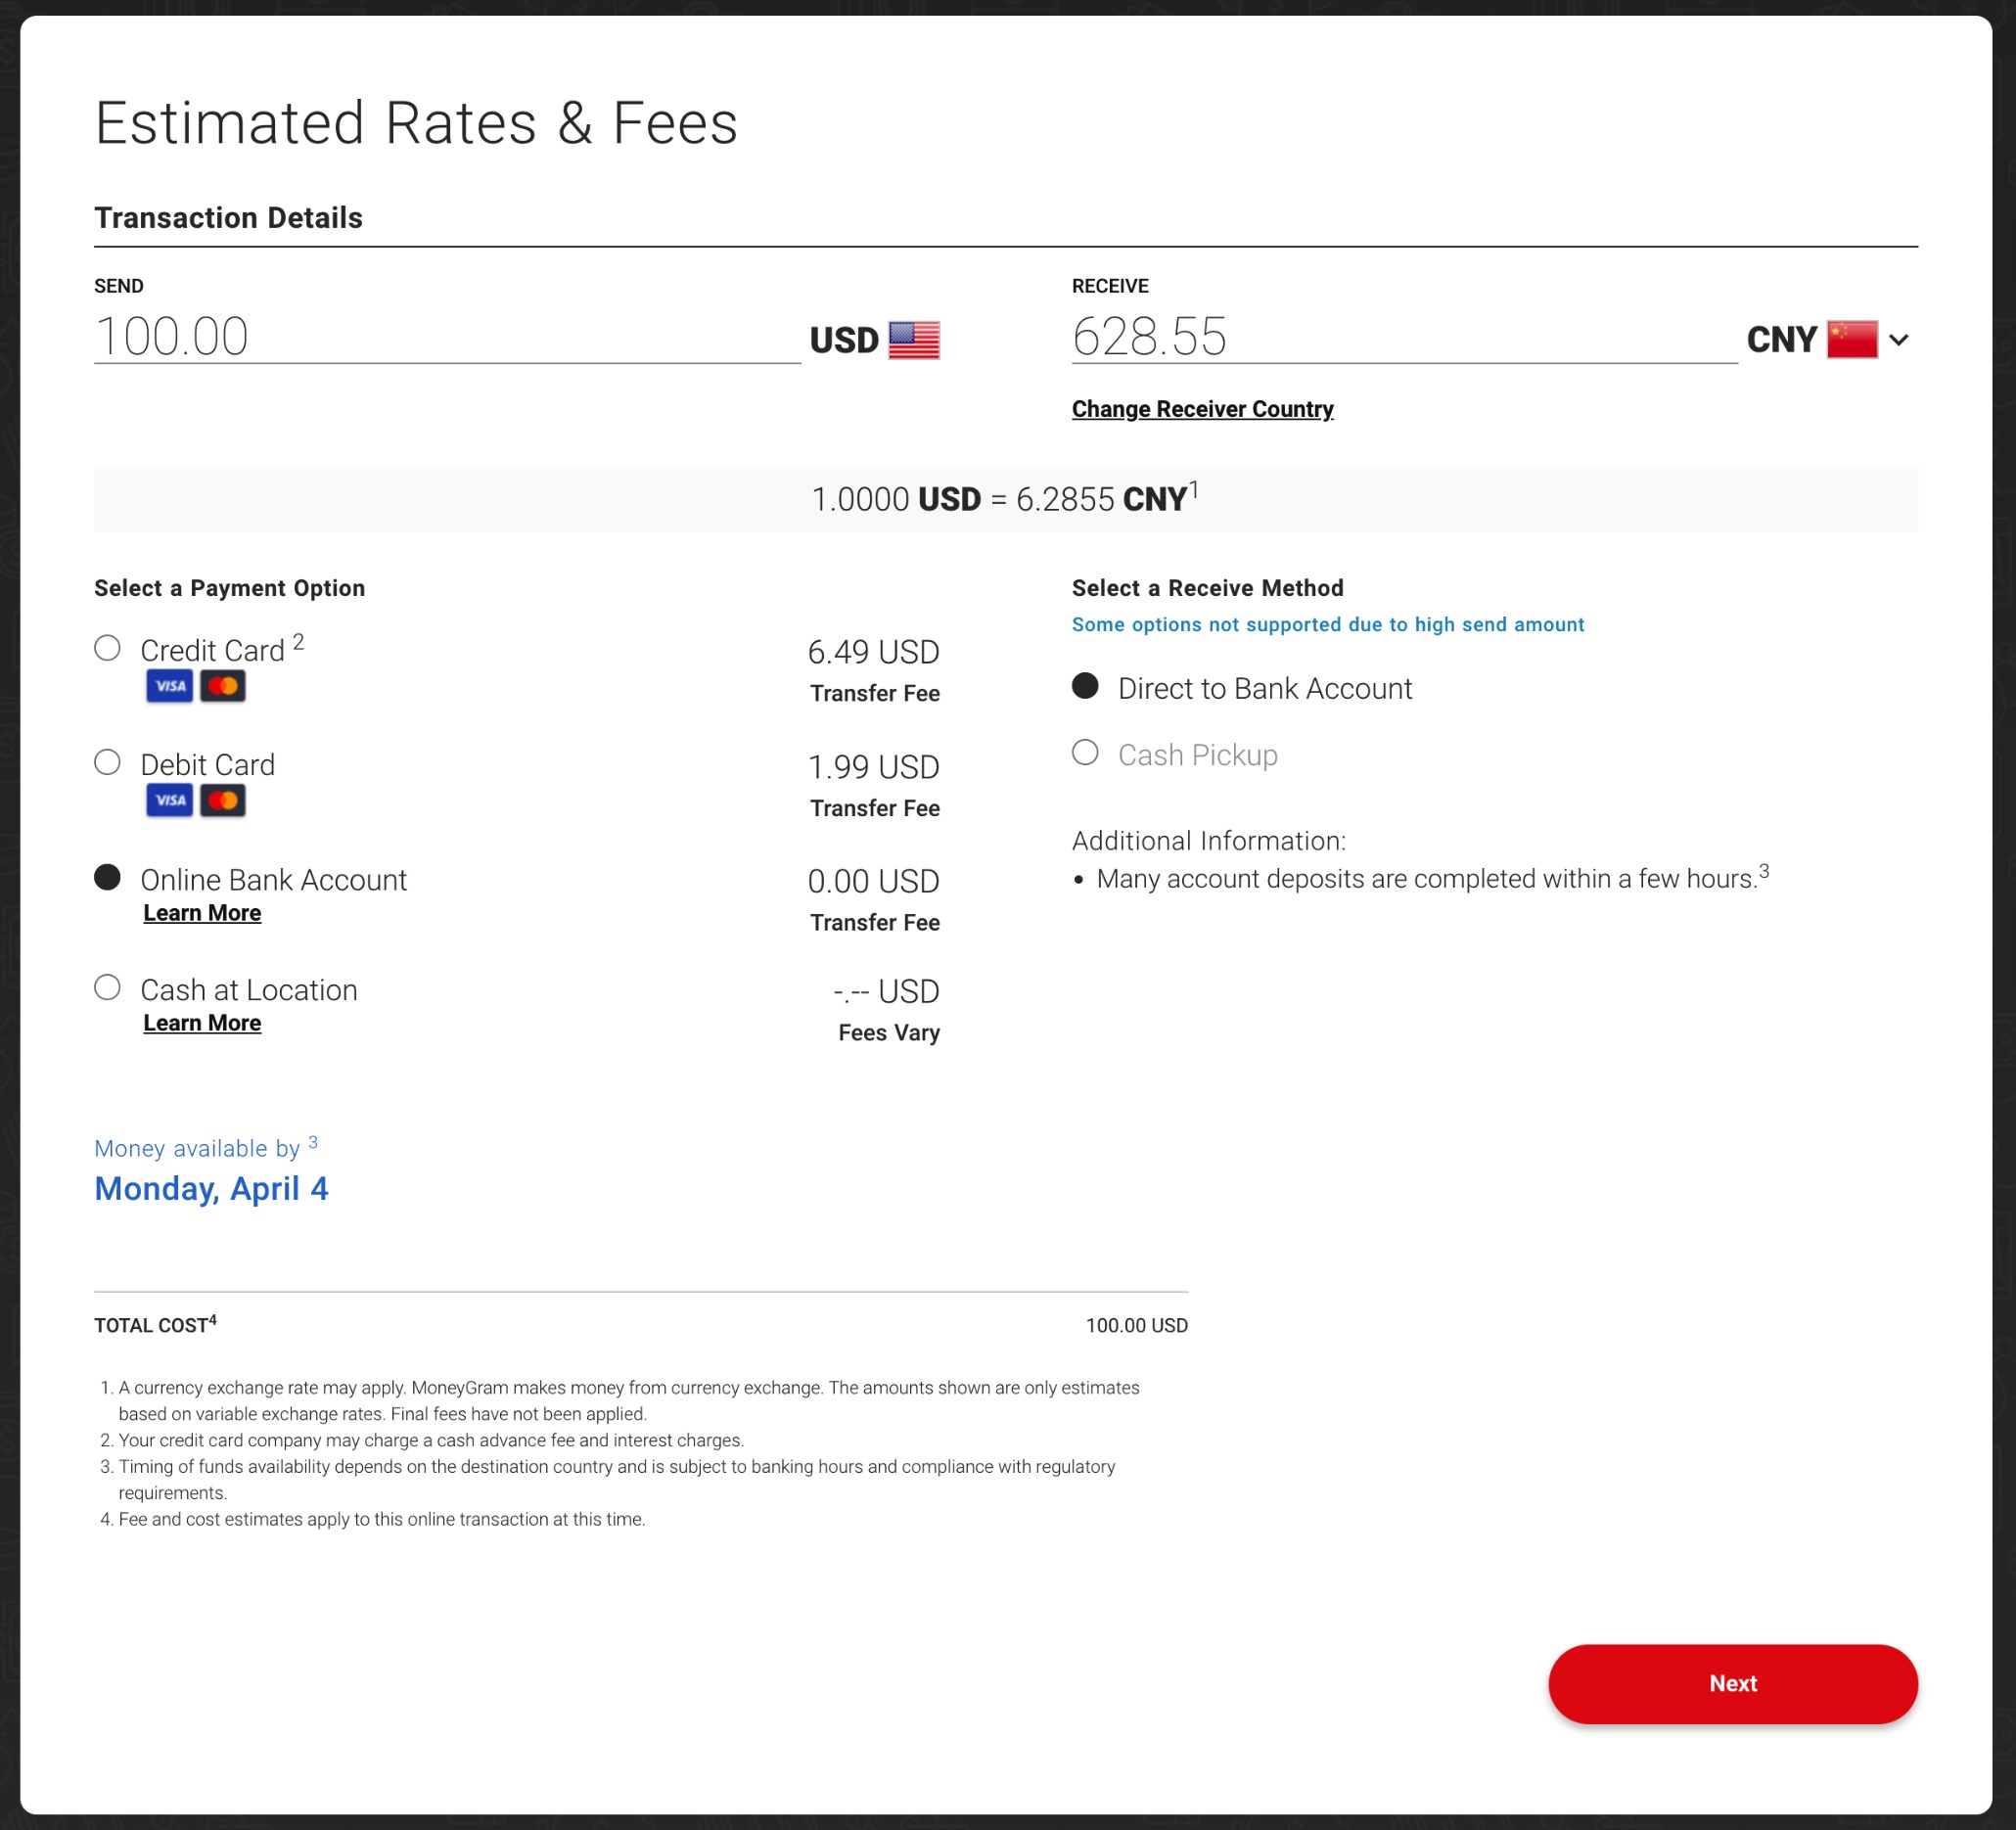Click the Visa logo under Credit Card
Viewport: 2016px width, 1830px height.
[x=169, y=686]
